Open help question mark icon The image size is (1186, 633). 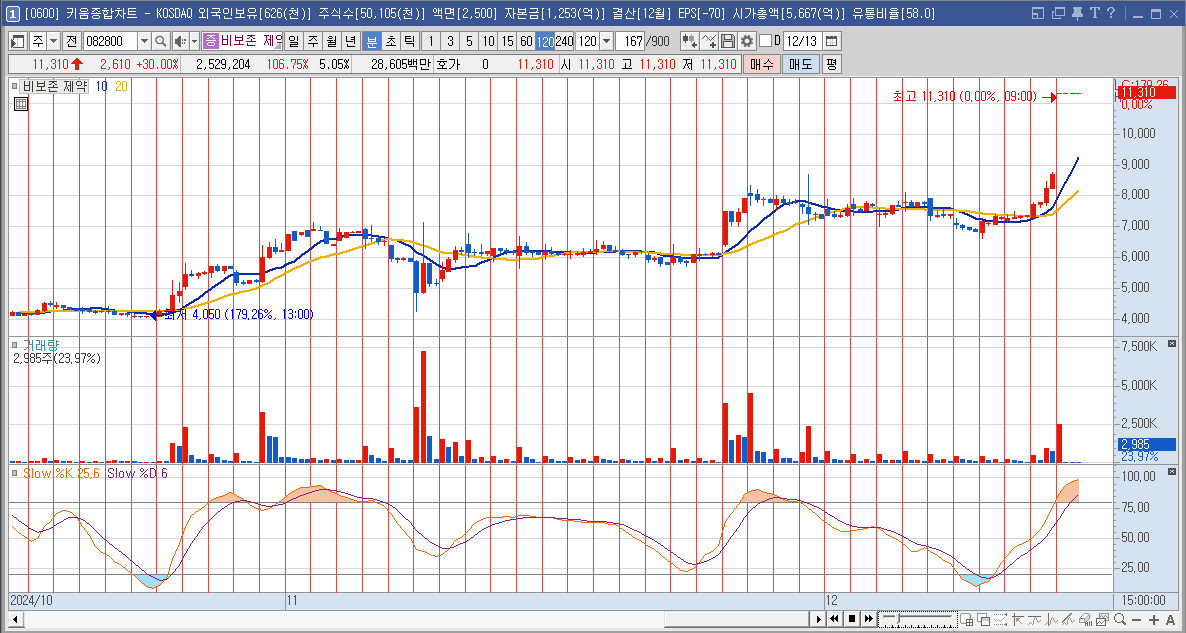pos(1110,13)
